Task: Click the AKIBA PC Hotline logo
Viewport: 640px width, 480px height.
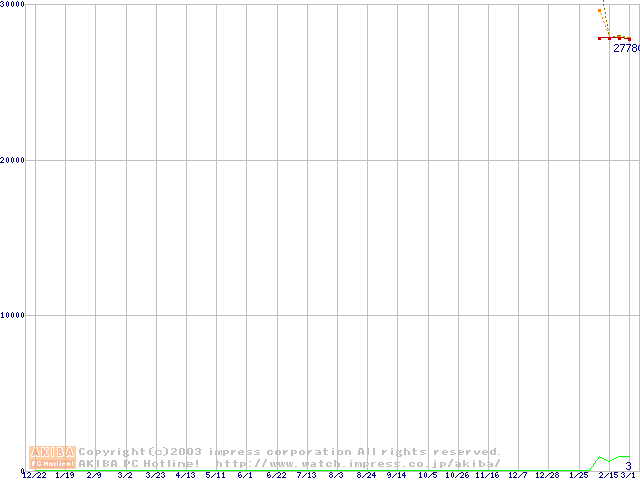Action: point(53,457)
